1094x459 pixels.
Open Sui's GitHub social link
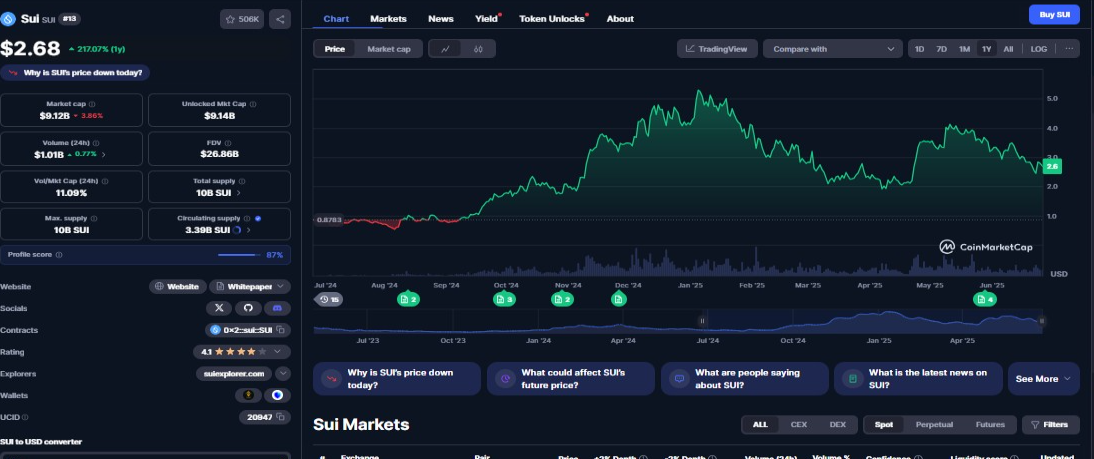pos(248,308)
